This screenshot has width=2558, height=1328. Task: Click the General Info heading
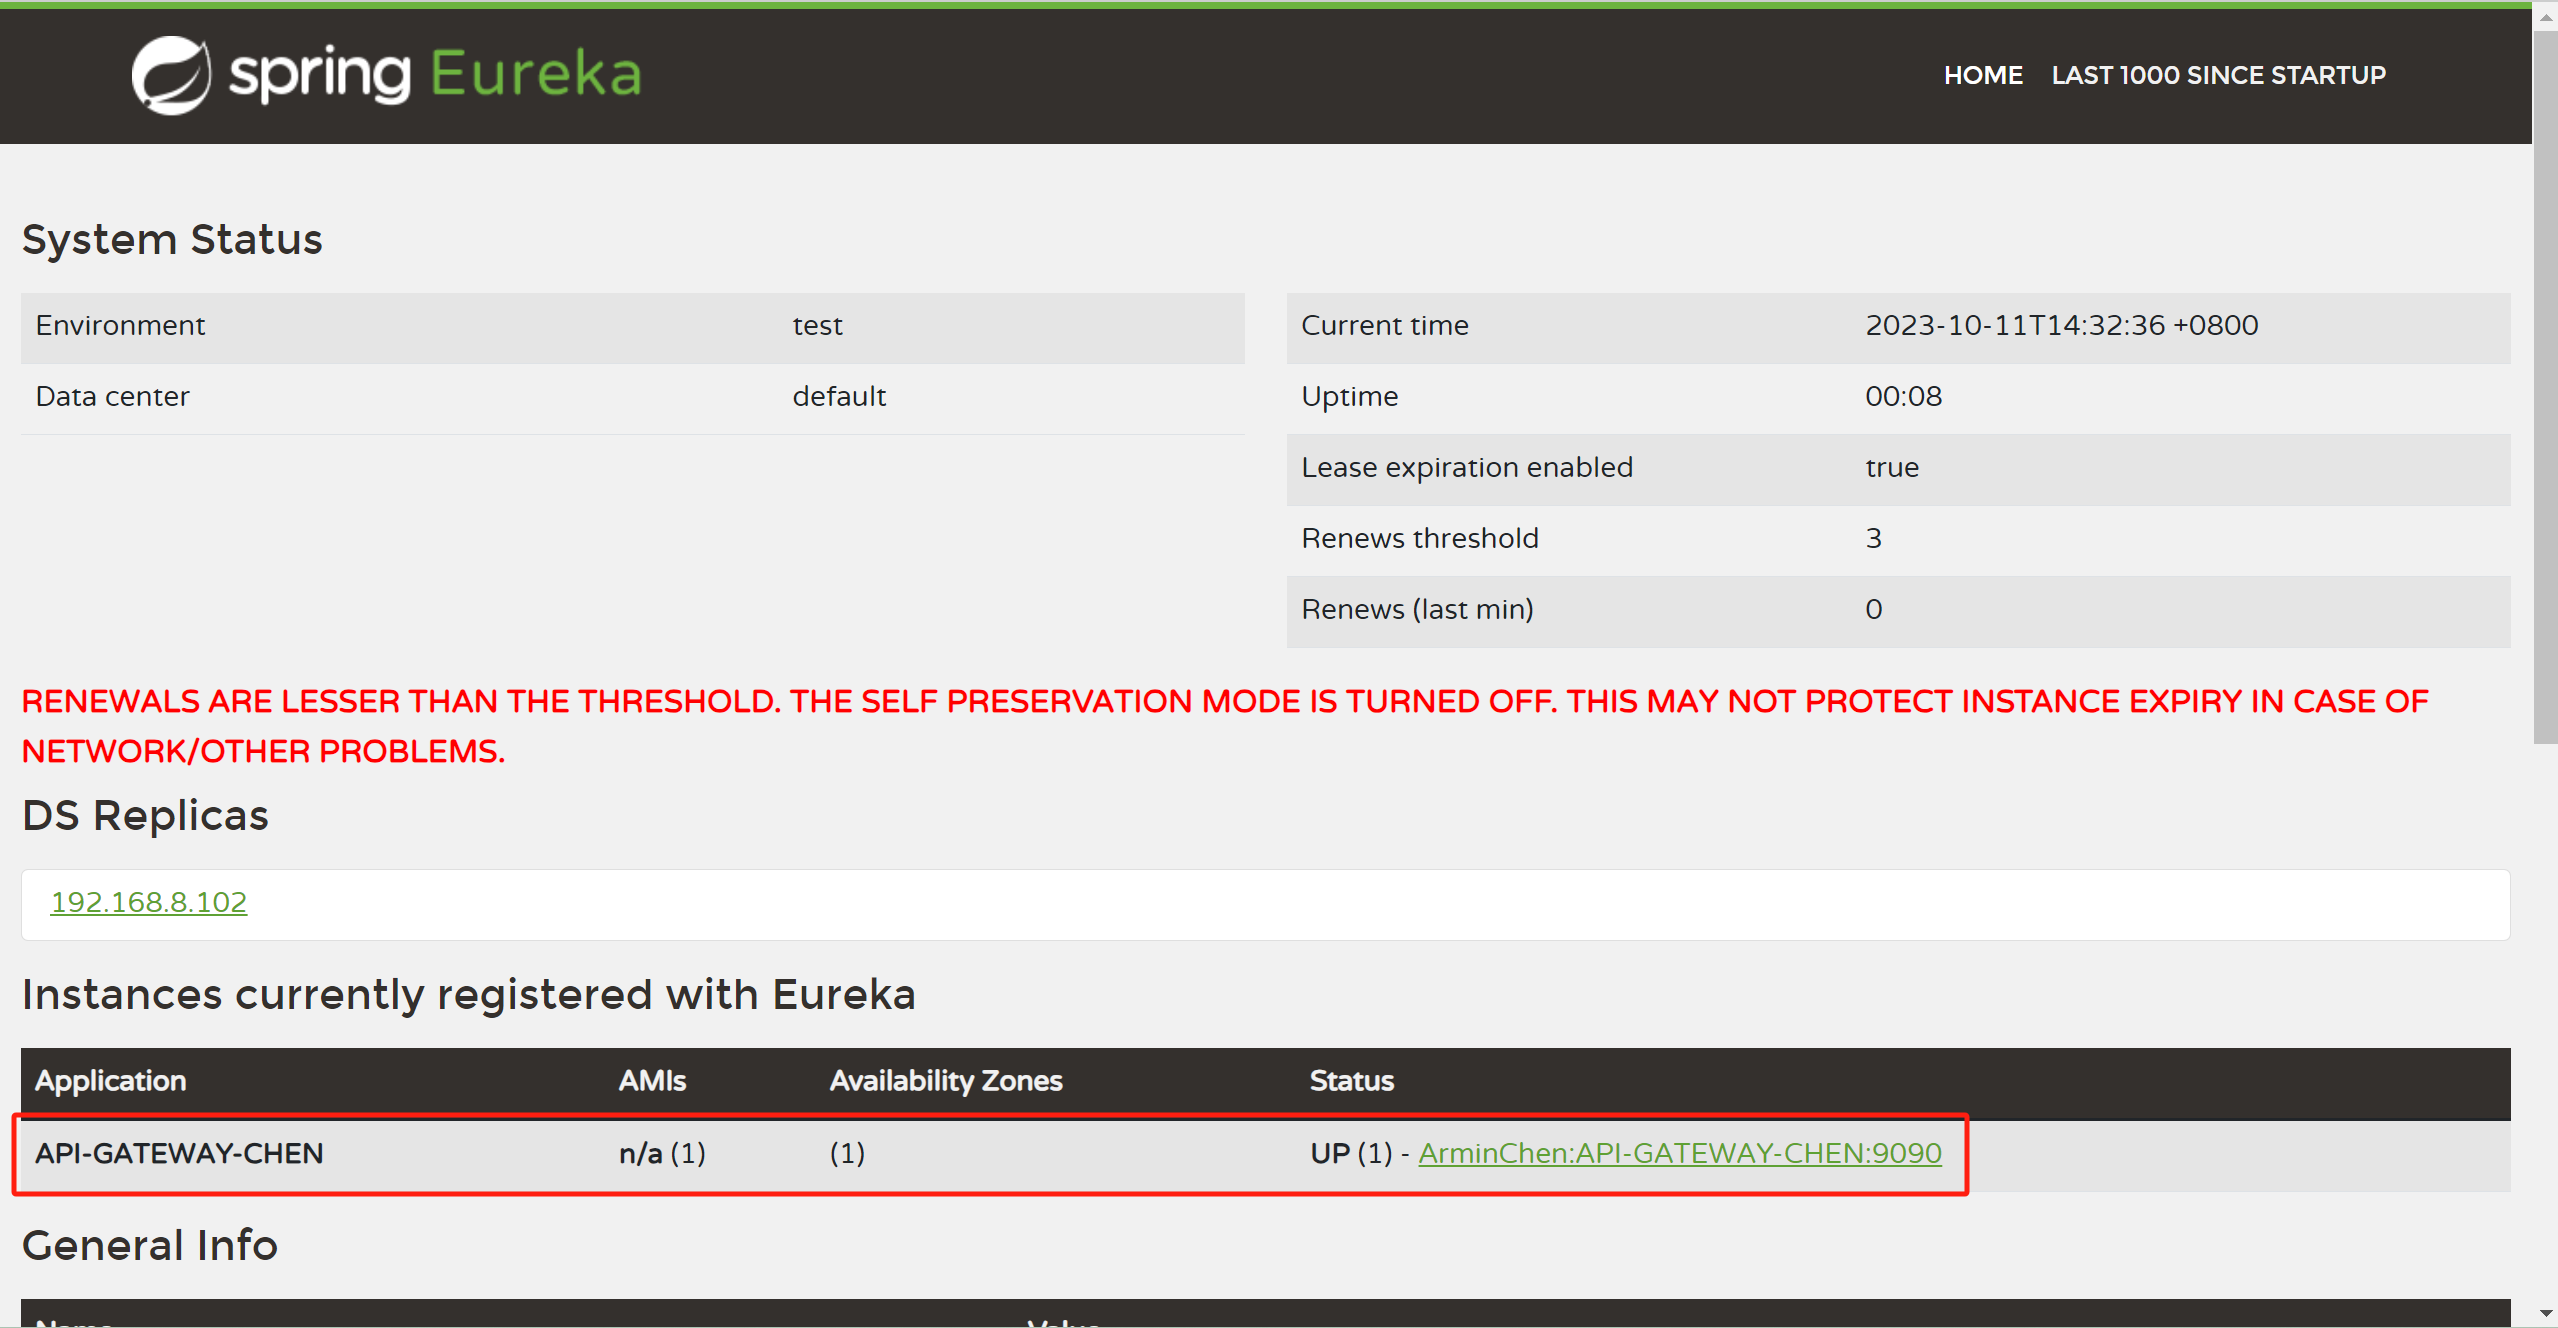[x=150, y=1246]
